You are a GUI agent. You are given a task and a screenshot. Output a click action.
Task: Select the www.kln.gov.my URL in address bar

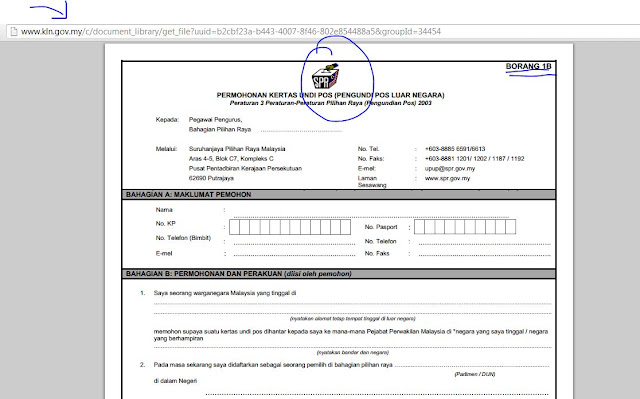tap(231, 31)
